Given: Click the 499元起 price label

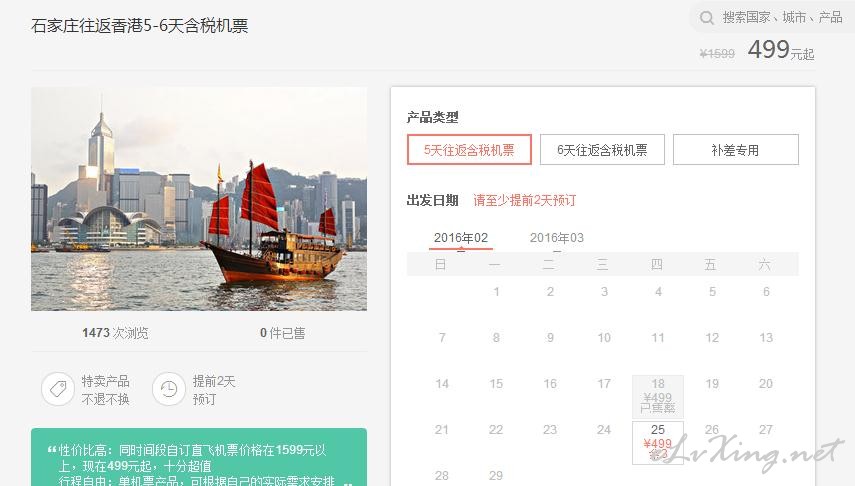Looking at the screenshot, I should [780, 51].
